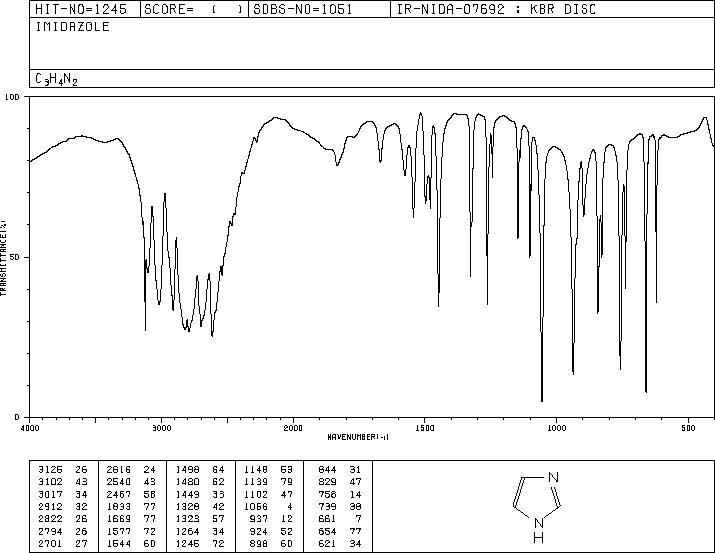
Task: Click the SCORE= header field
Action: [x=194, y=9]
